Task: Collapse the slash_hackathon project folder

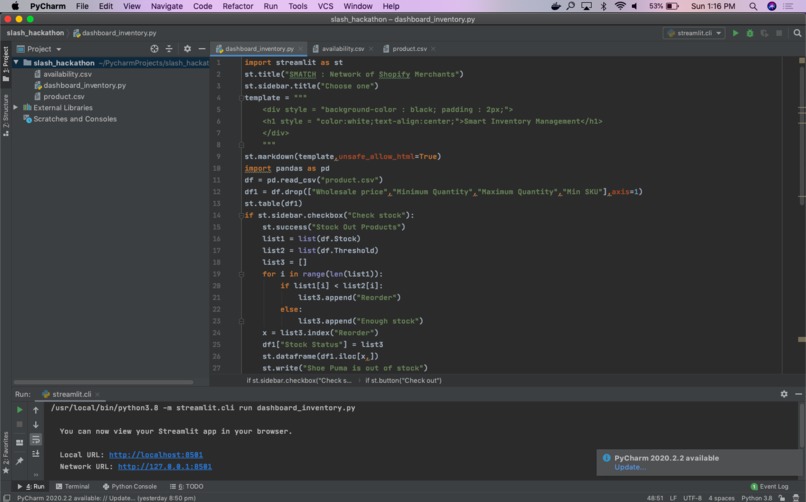Action: coord(16,62)
